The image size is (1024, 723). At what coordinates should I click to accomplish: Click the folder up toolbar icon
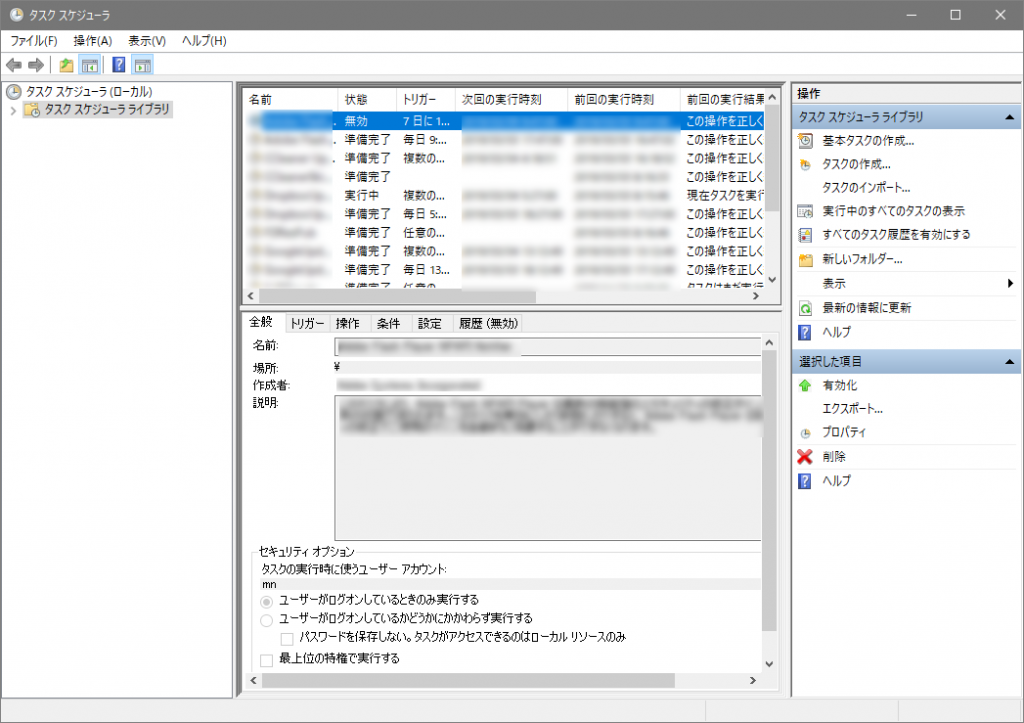(66, 65)
